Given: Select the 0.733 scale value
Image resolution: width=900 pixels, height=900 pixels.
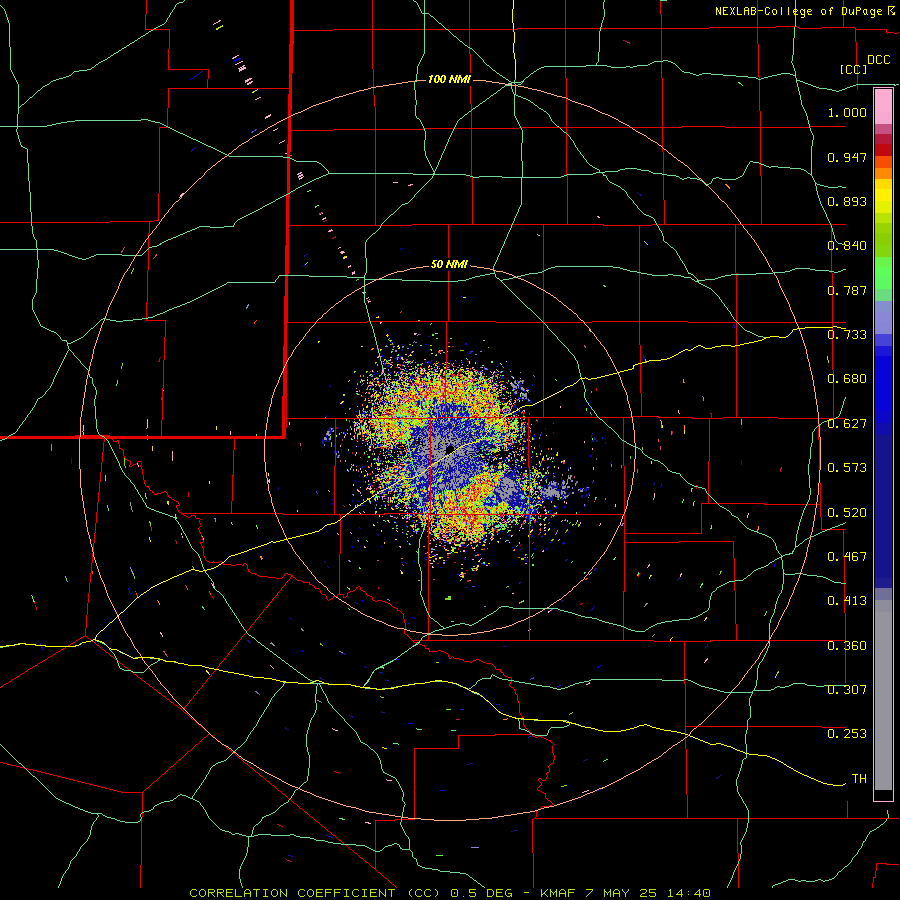Looking at the screenshot, I should tap(847, 335).
